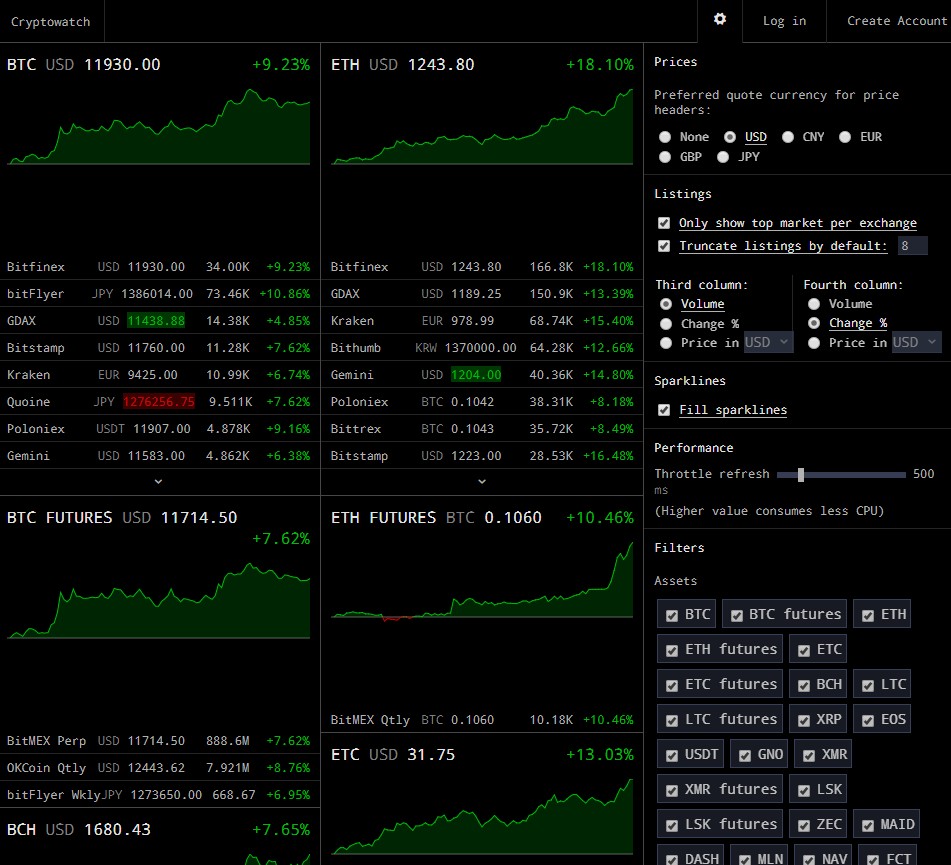Set fourth column to show Volume
Viewport: 951px width, 865px height.
815,303
